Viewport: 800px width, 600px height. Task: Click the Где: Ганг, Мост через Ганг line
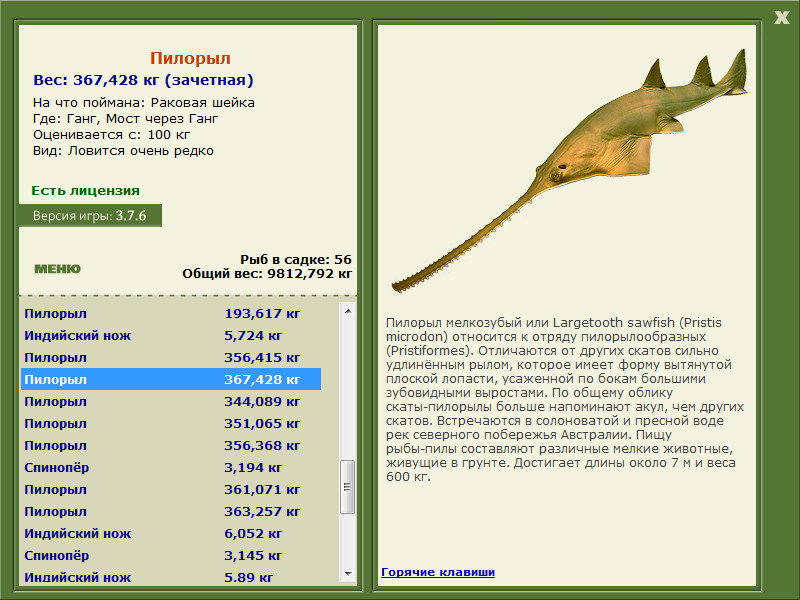coord(126,119)
